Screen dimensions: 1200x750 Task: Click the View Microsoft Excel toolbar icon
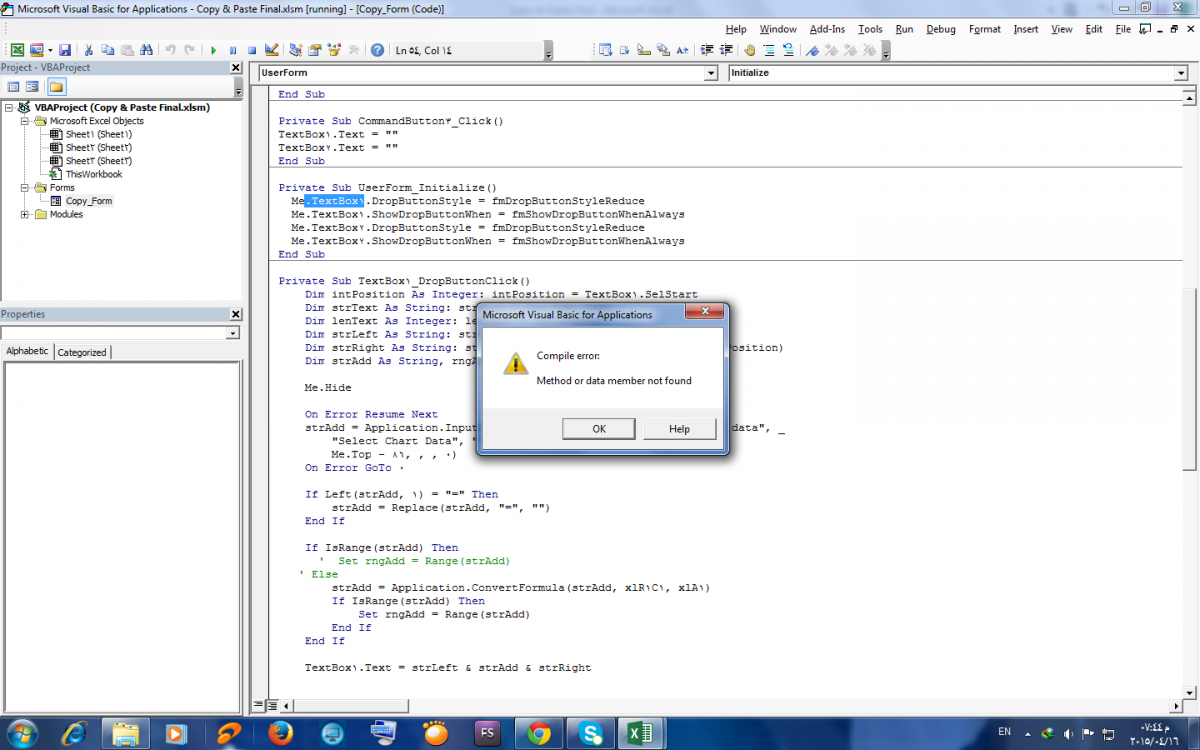(18, 49)
